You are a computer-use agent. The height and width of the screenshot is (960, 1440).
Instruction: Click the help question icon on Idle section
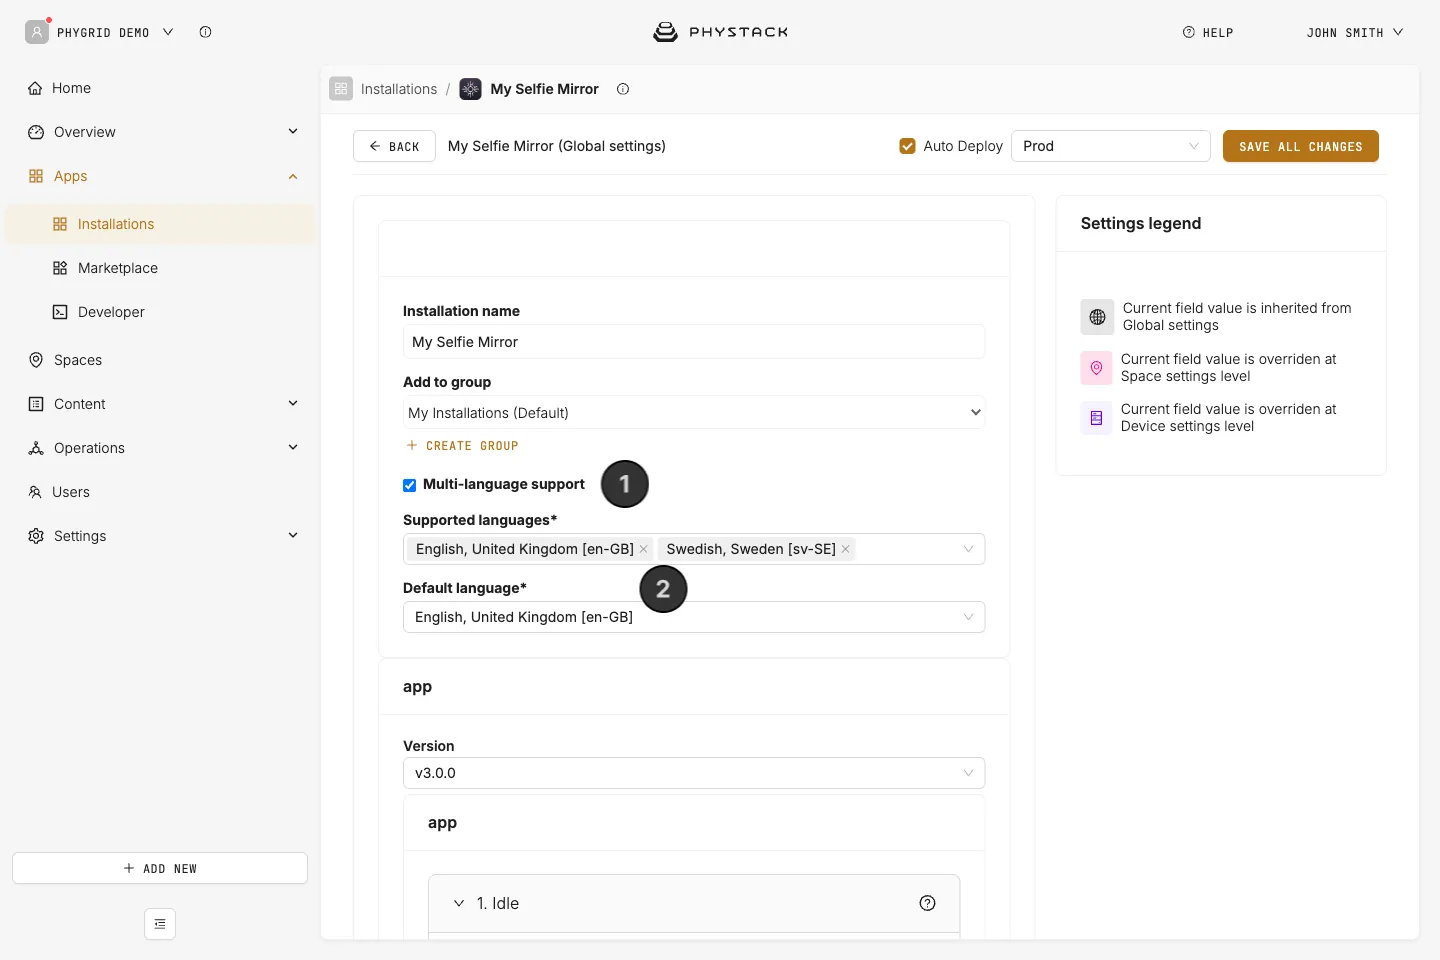pyautogui.click(x=927, y=903)
